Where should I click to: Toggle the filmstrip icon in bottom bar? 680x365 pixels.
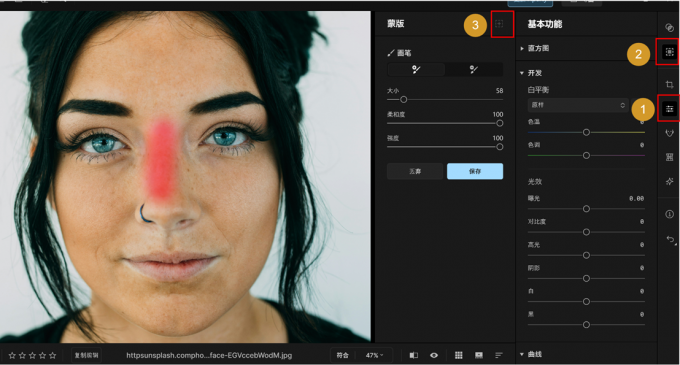pyautogui.click(x=479, y=355)
